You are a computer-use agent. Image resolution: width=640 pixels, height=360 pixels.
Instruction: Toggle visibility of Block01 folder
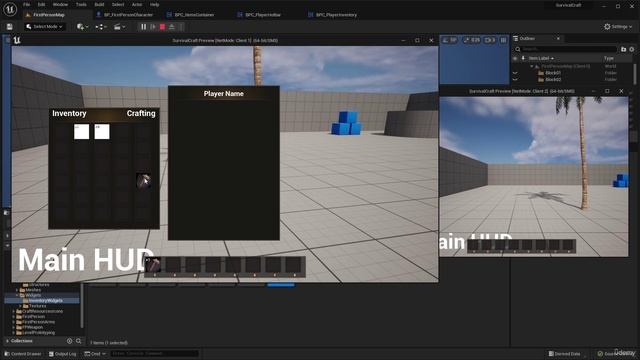(515, 73)
